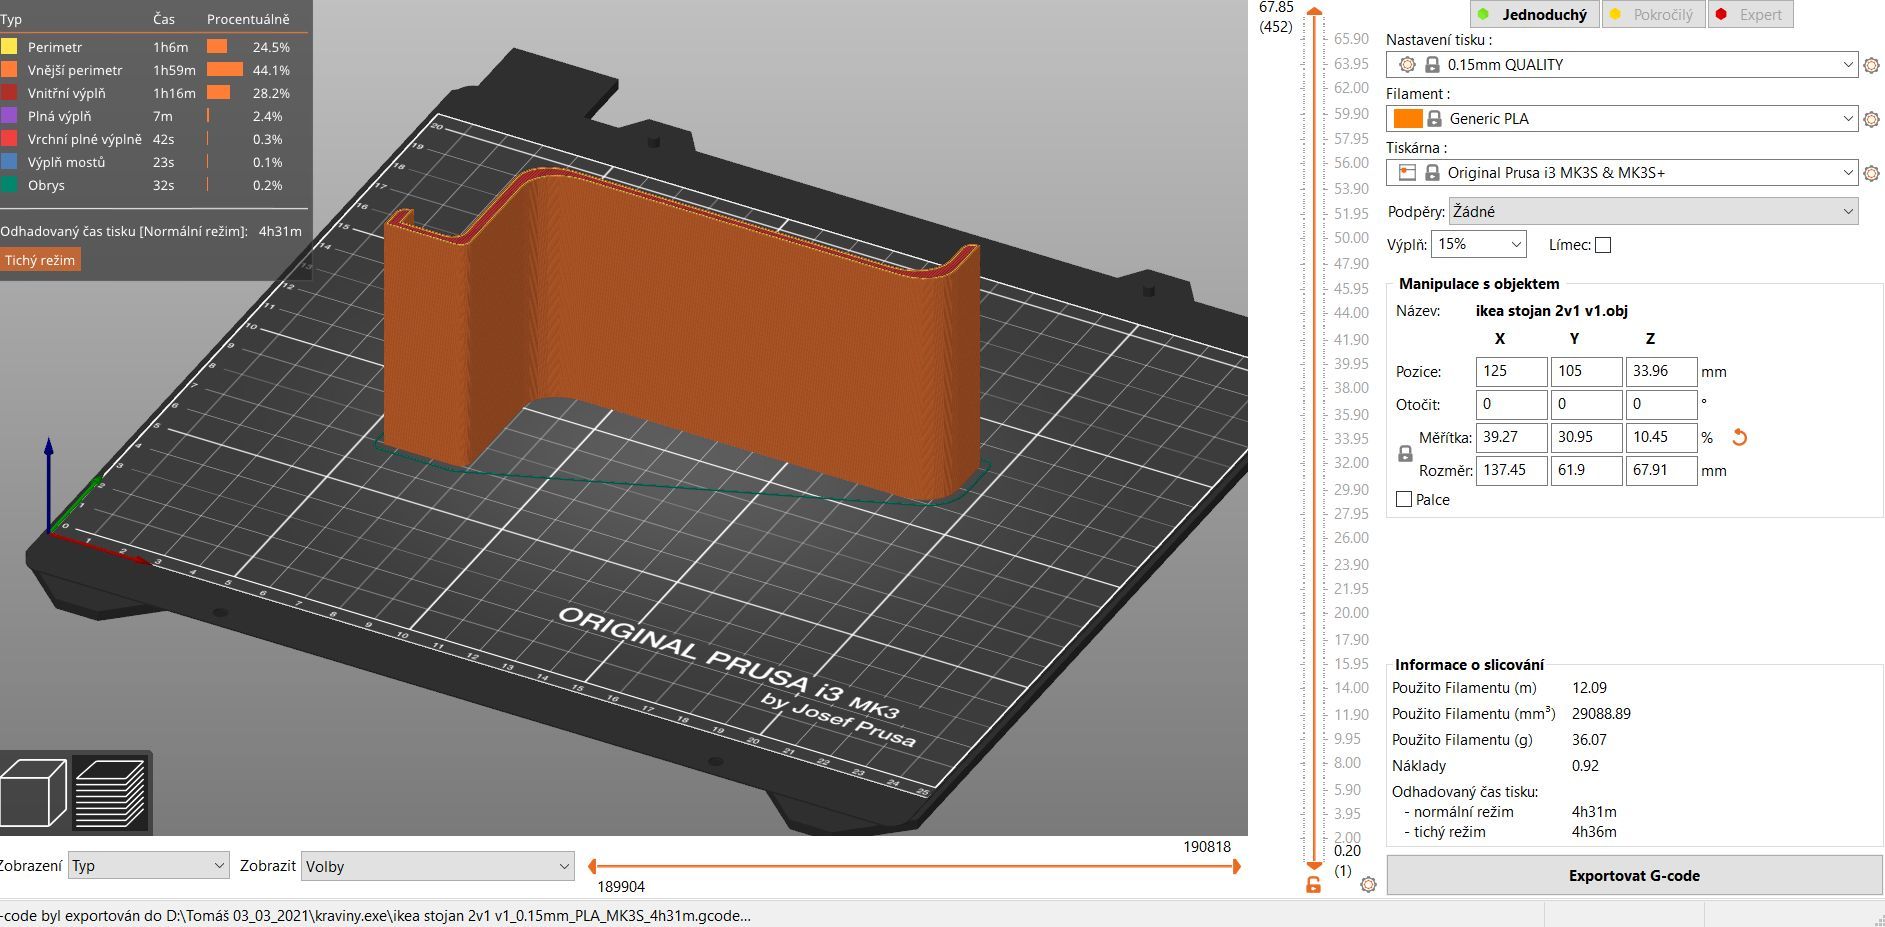This screenshot has width=1885, height=927.
Task: Click the Pozice X field showing 125
Action: (x=1511, y=371)
